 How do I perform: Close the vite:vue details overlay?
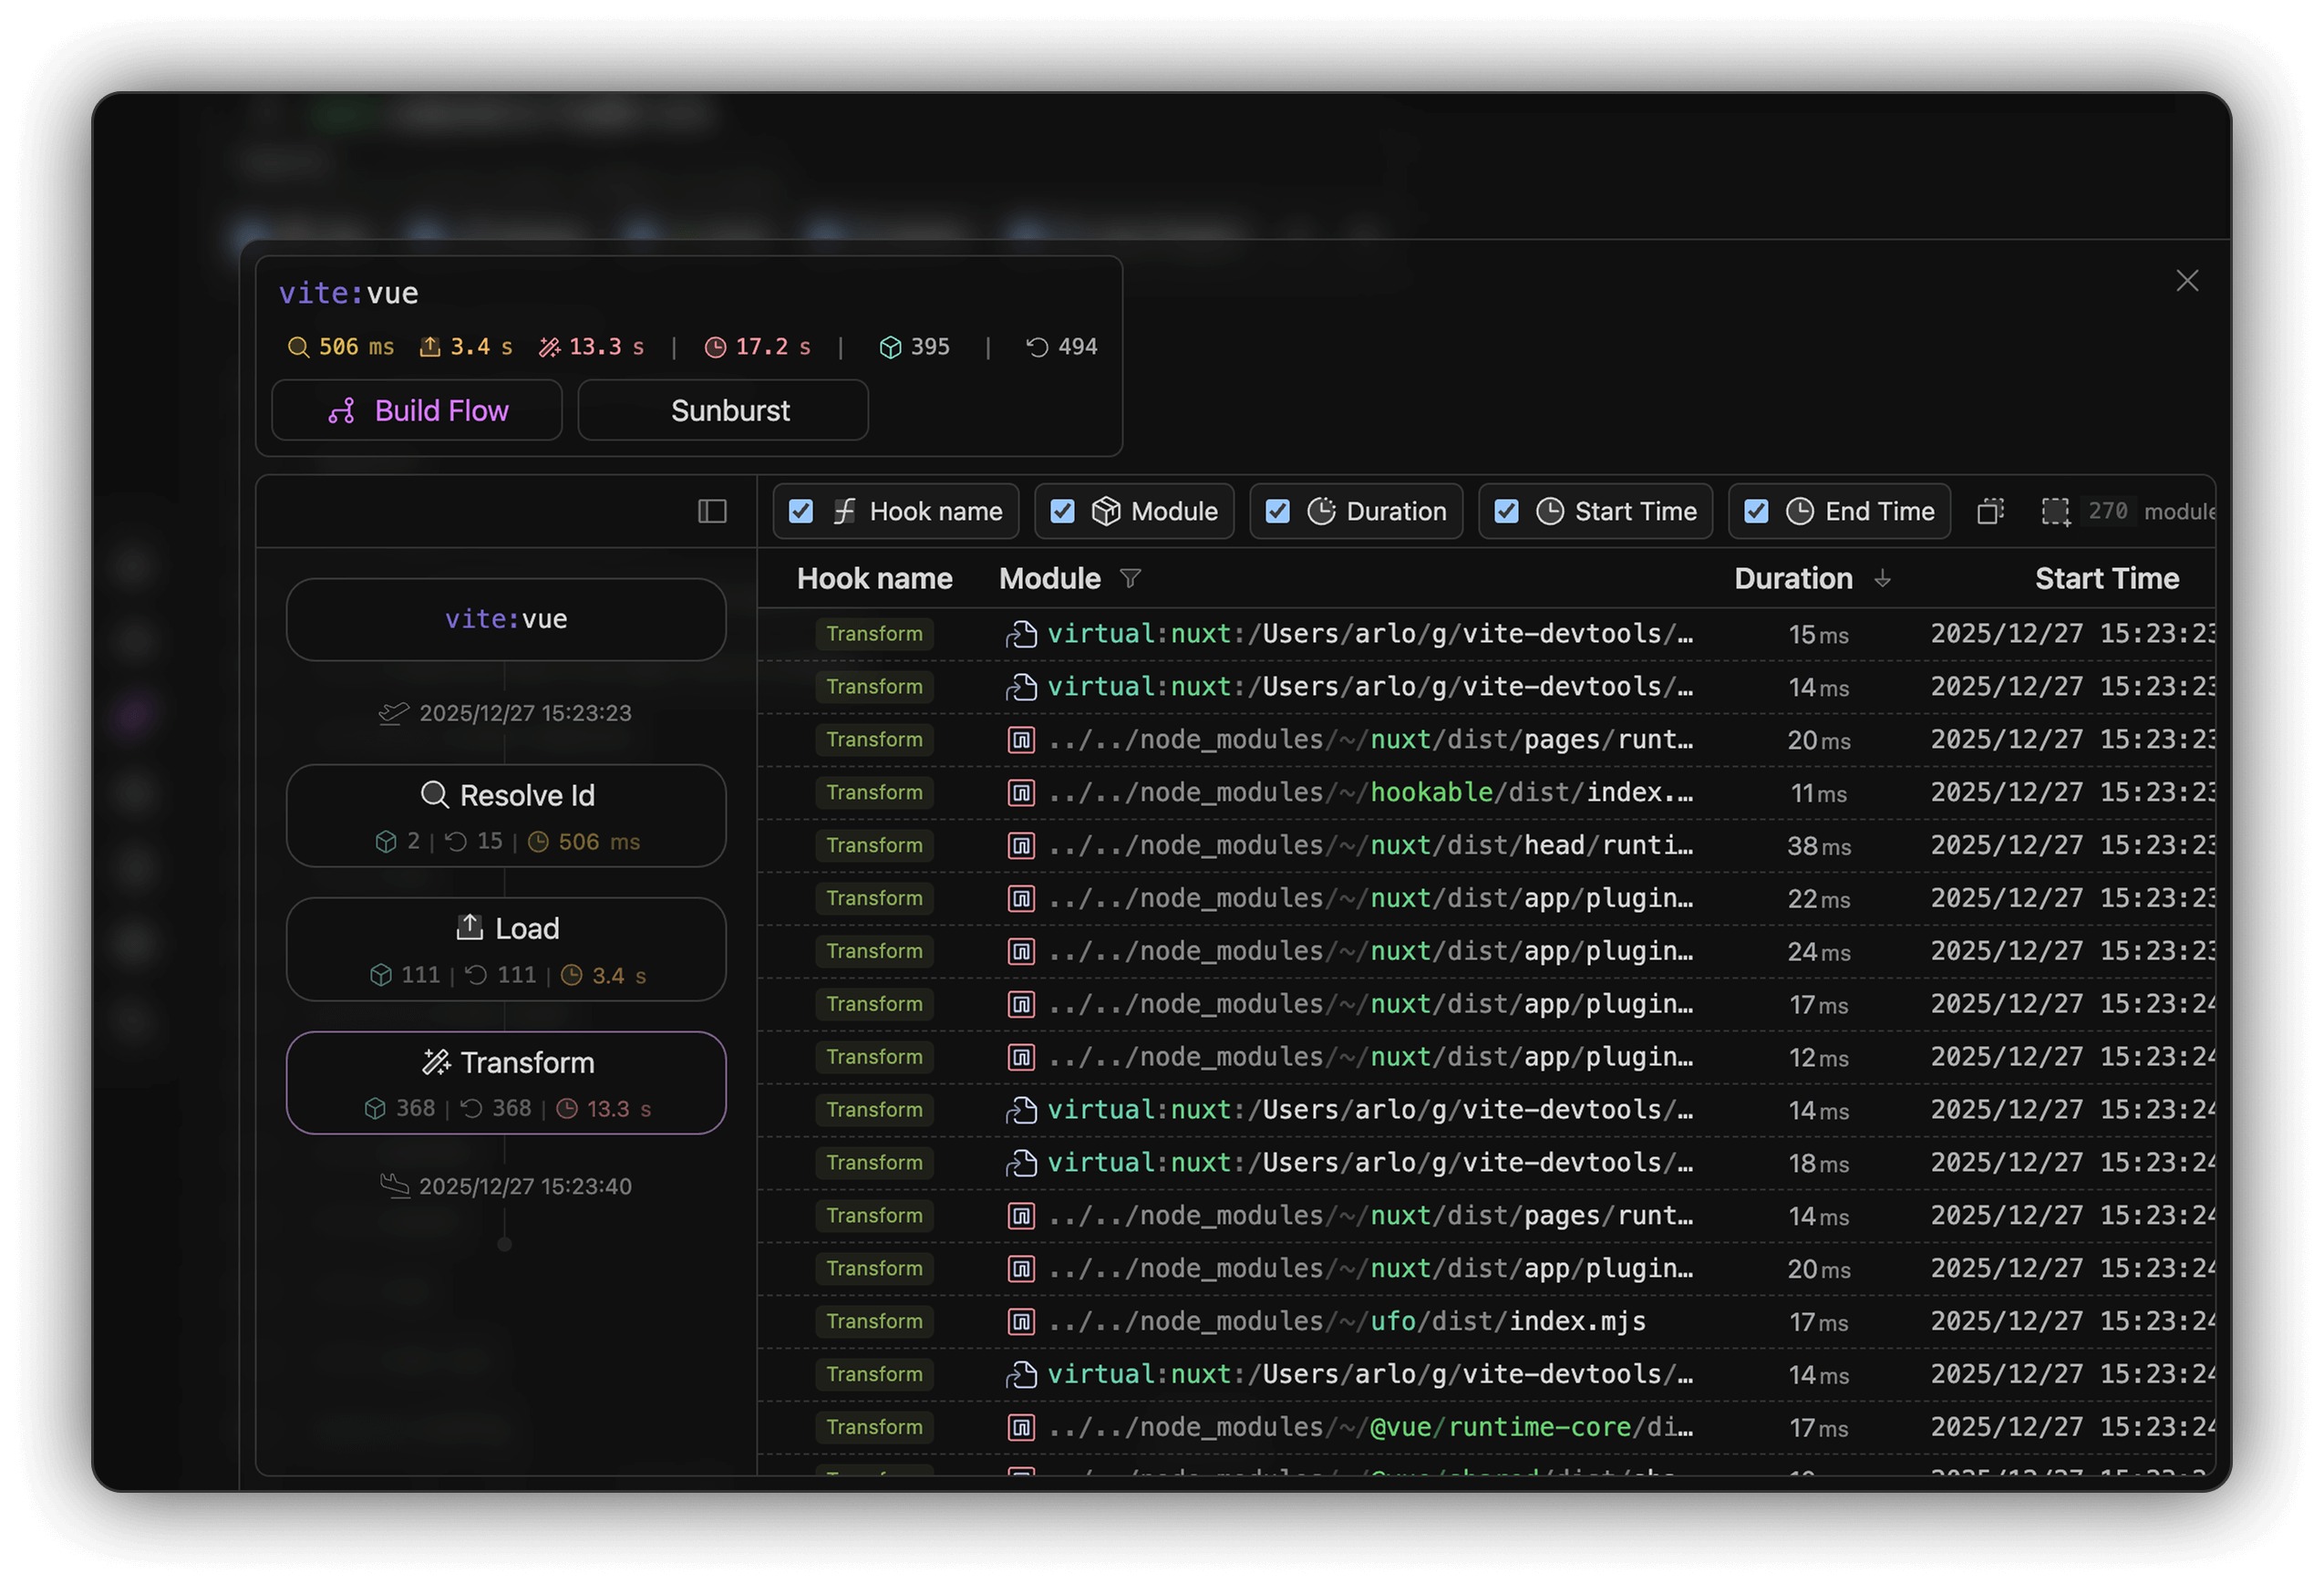point(2187,281)
